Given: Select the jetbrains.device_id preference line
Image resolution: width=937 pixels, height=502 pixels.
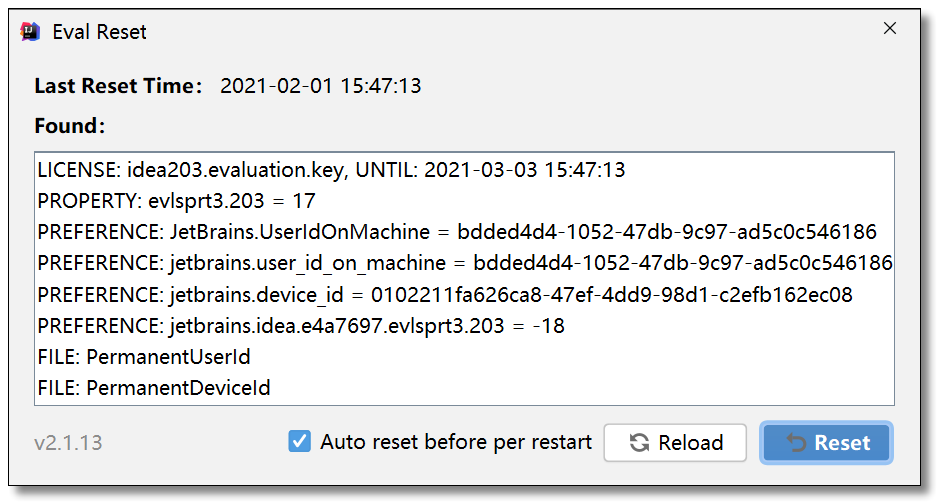Looking at the screenshot, I should point(445,295).
